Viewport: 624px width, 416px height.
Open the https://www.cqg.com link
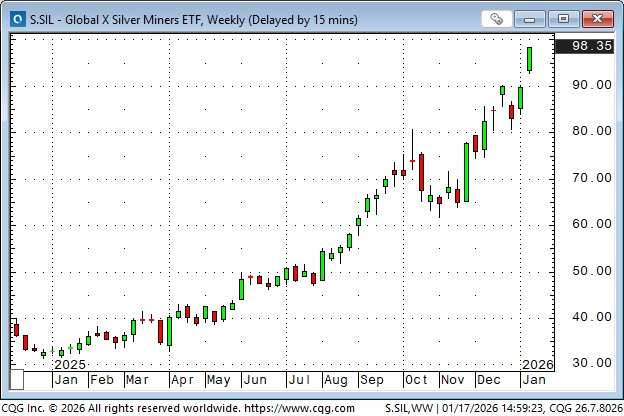(x=298, y=408)
